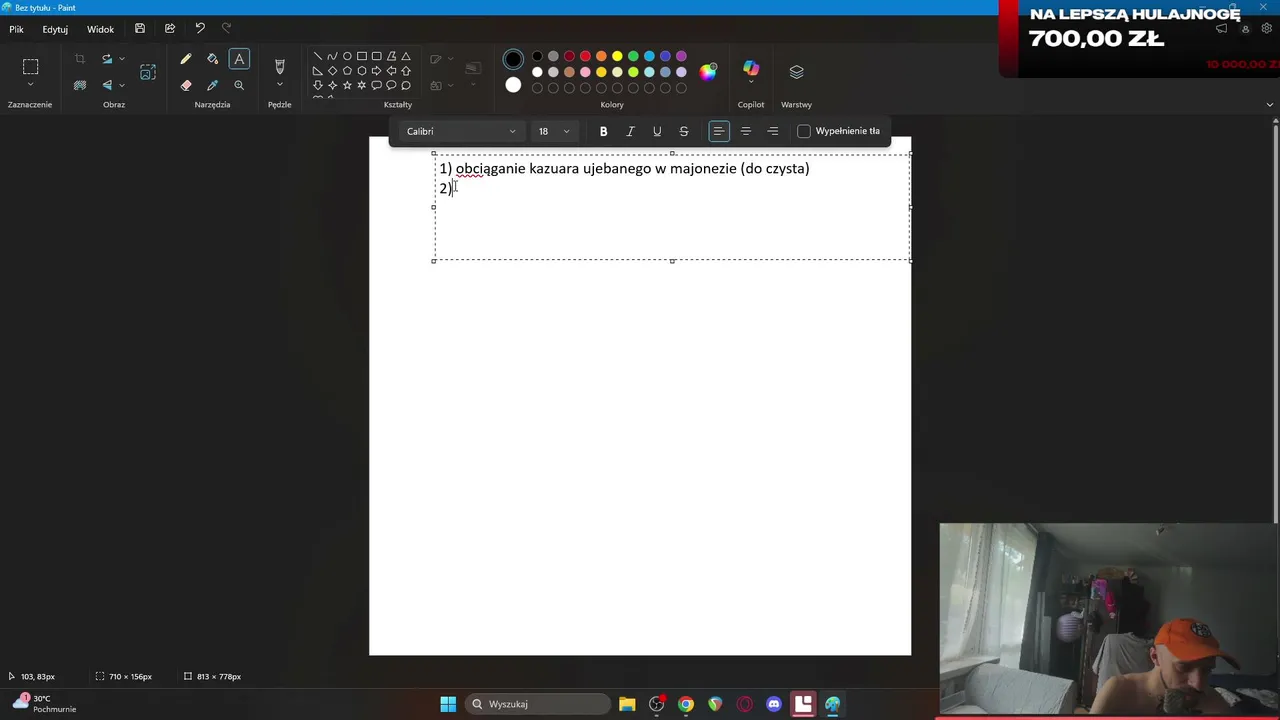
Task: Click the generative erase image icon
Action: (148, 72)
